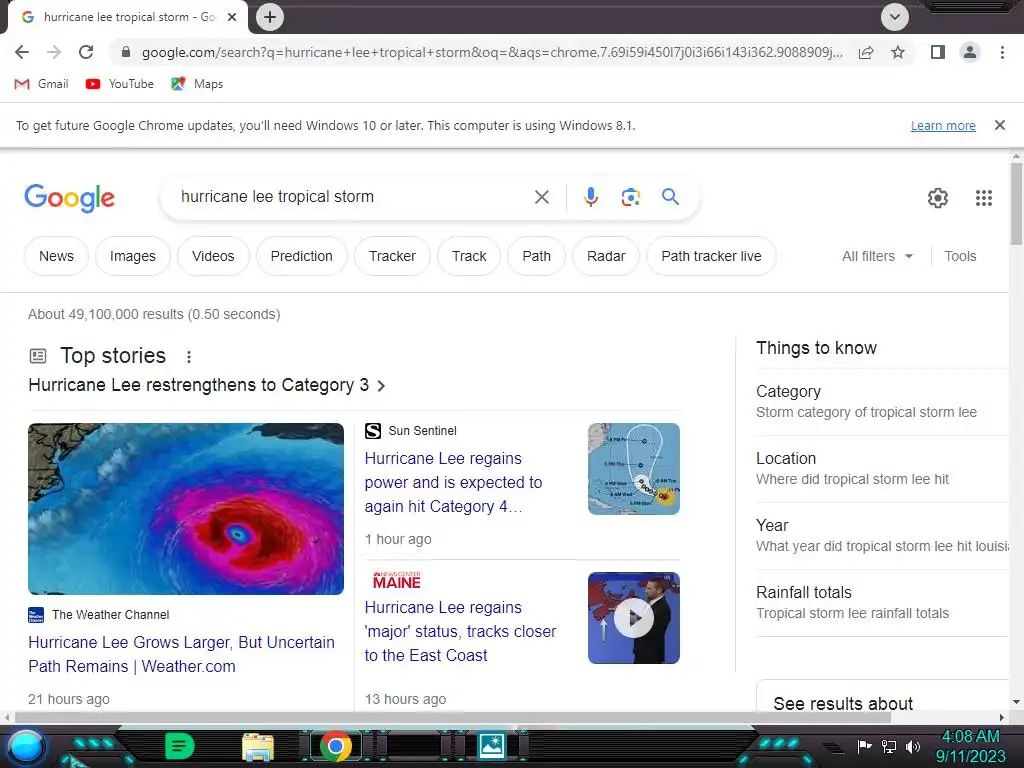Image resolution: width=1024 pixels, height=768 pixels.
Task: Close the hurricane lee tropical storm tab
Action: click(x=232, y=17)
